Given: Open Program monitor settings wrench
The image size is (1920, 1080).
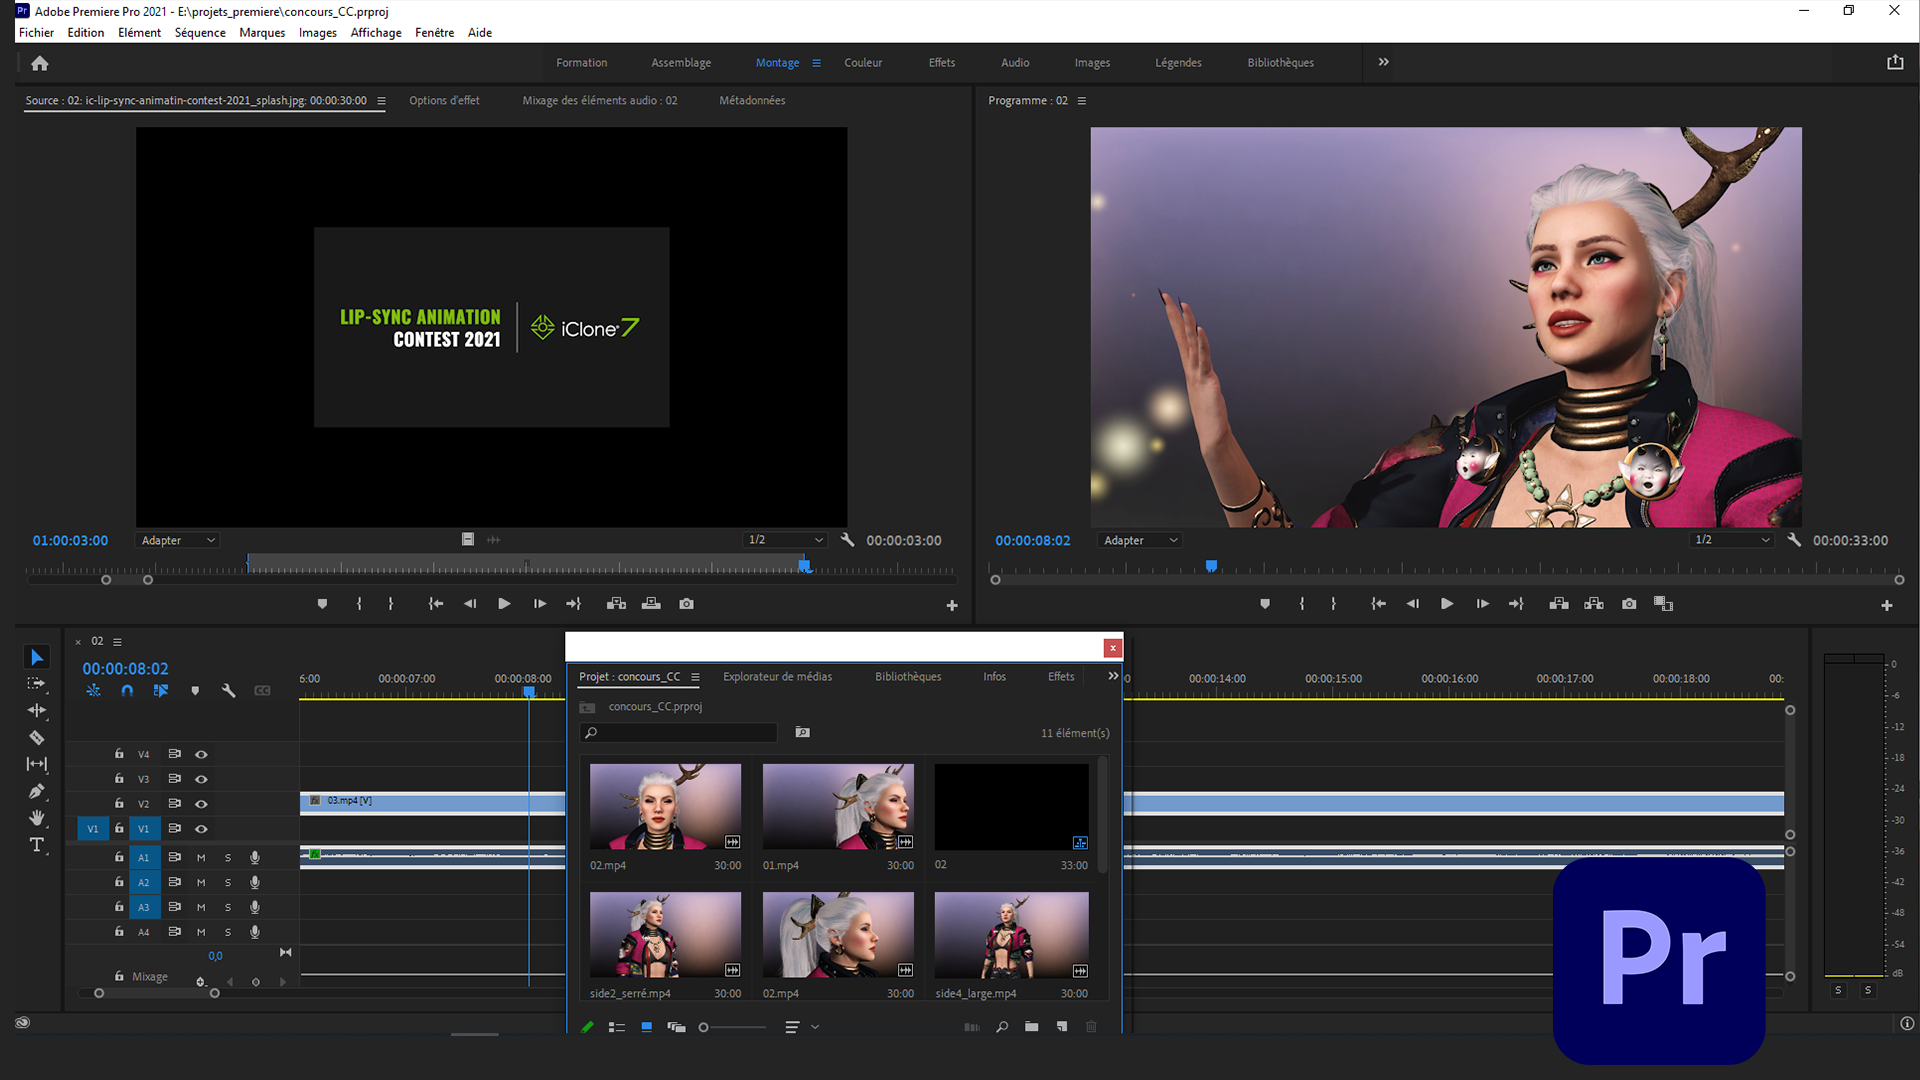Looking at the screenshot, I should tap(1794, 540).
